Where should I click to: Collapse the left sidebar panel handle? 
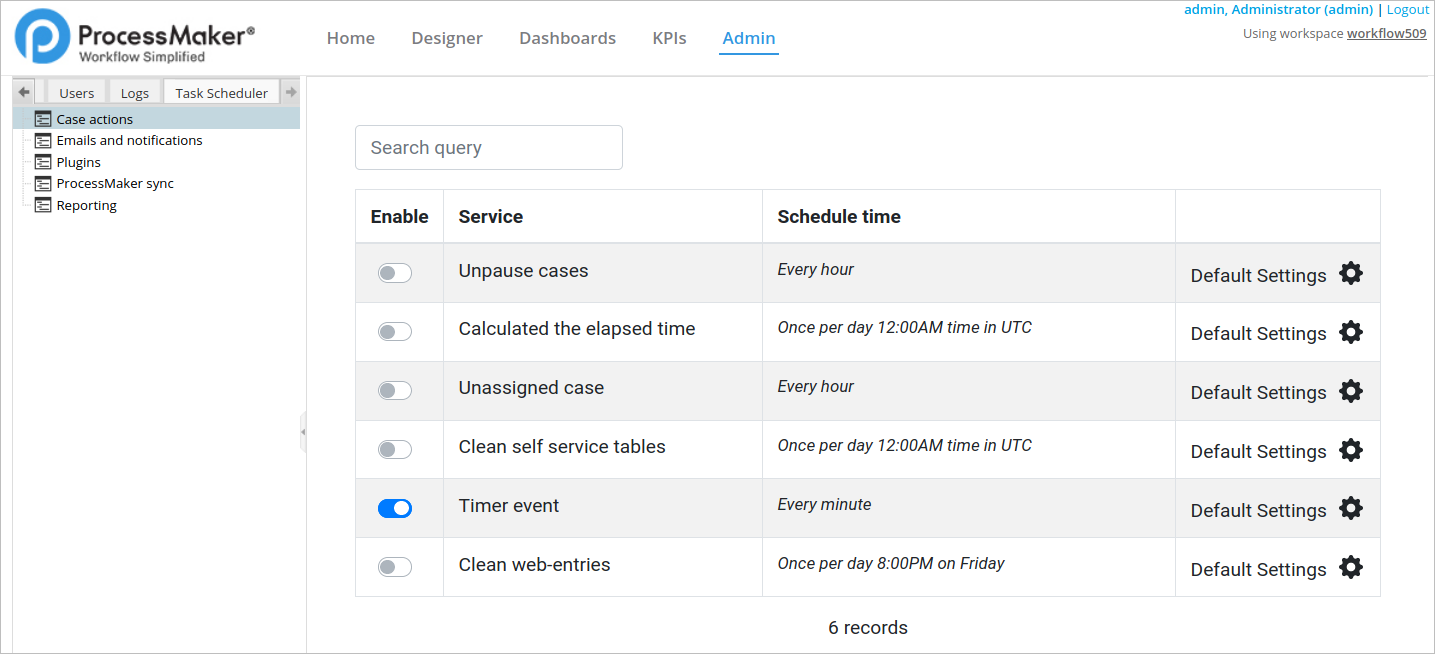[x=303, y=432]
